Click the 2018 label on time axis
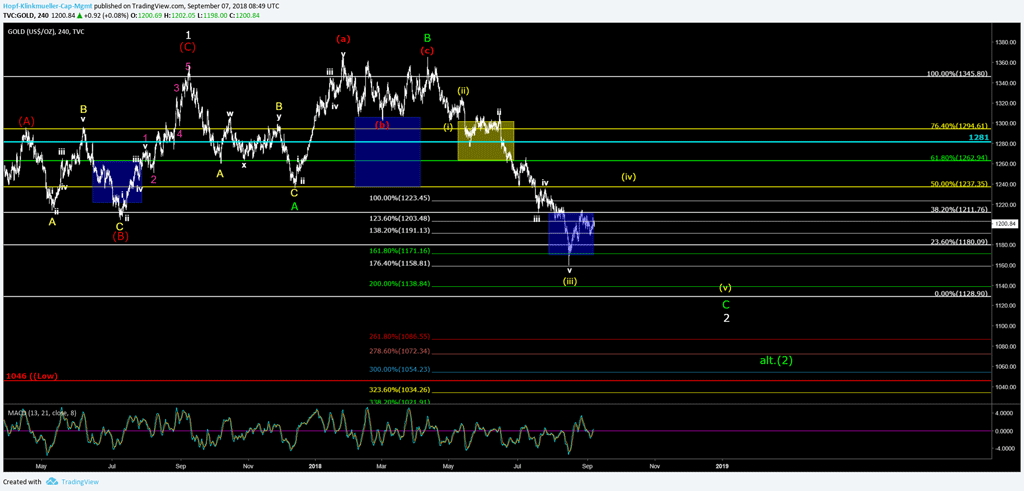 315,466
